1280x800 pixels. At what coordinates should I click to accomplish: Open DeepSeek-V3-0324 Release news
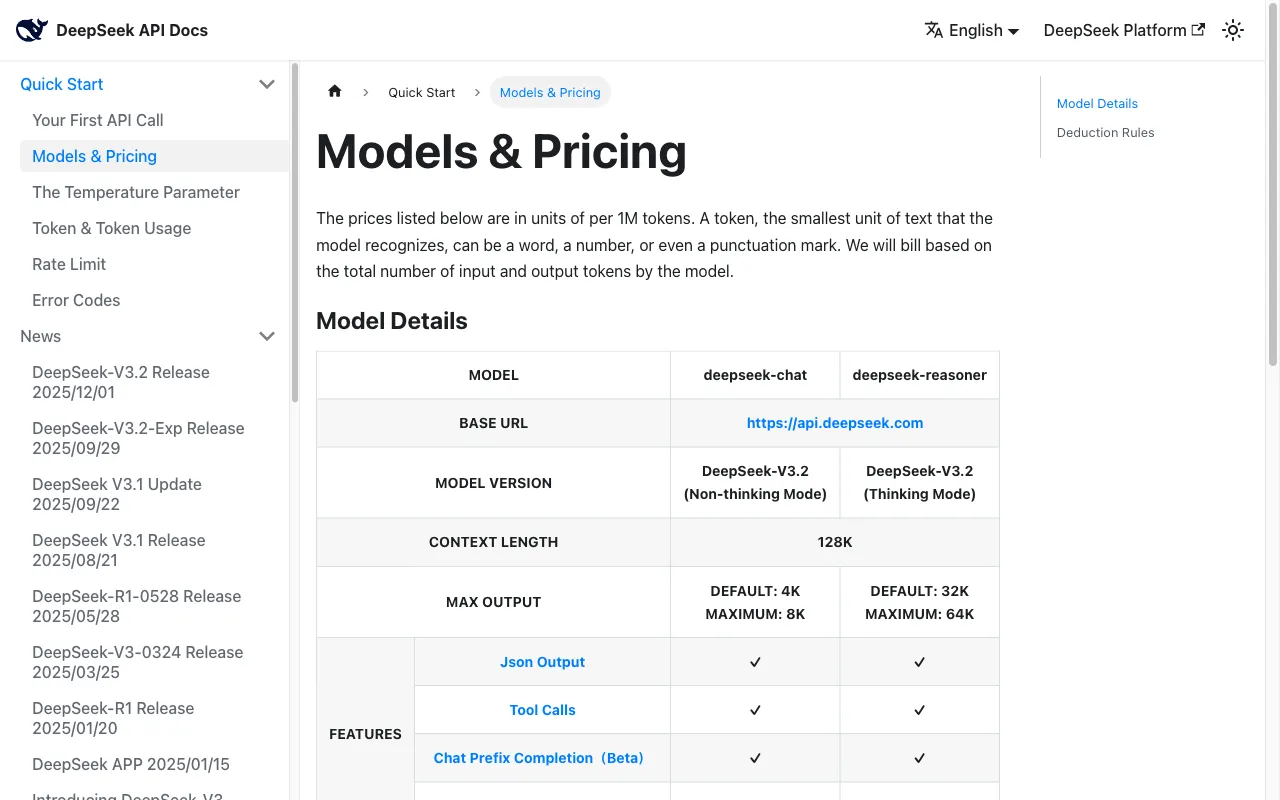(x=138, y=662)
